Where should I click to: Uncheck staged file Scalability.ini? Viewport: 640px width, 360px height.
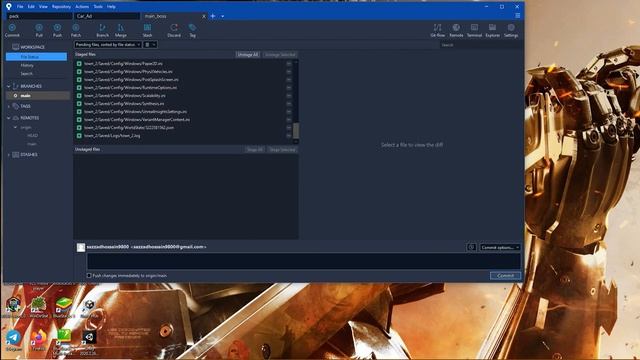click(x=79, y=96)
